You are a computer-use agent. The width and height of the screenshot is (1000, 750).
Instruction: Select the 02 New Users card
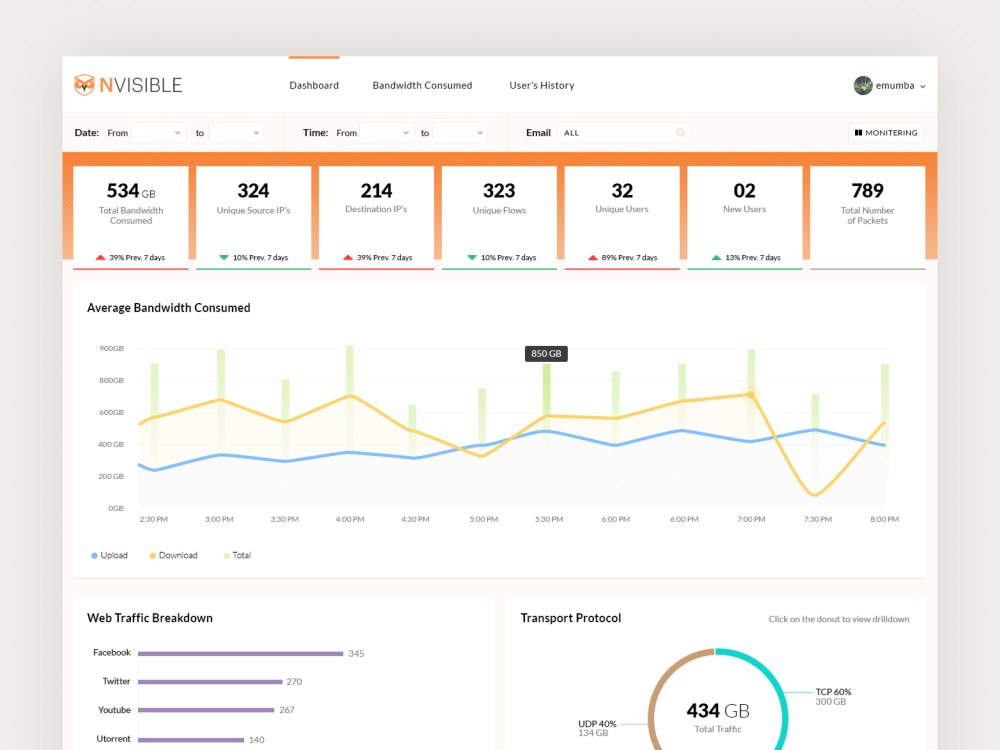tap(744, 217)
